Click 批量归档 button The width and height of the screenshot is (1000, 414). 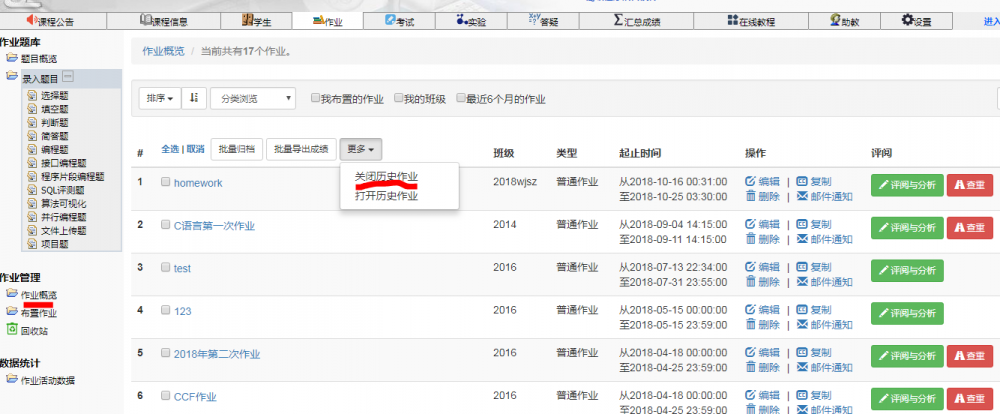[237, 149]
